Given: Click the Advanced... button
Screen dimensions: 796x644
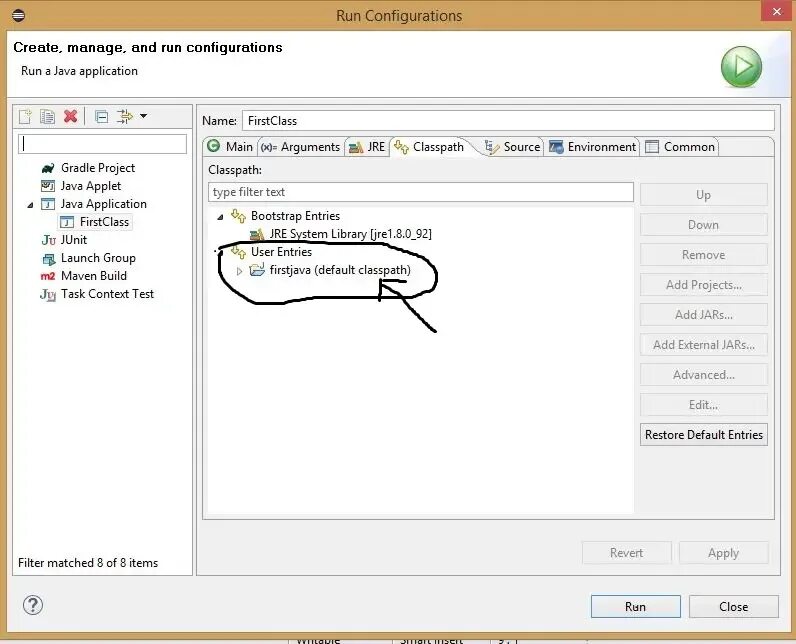Looking at the screenshot, I should pos(704,375).
